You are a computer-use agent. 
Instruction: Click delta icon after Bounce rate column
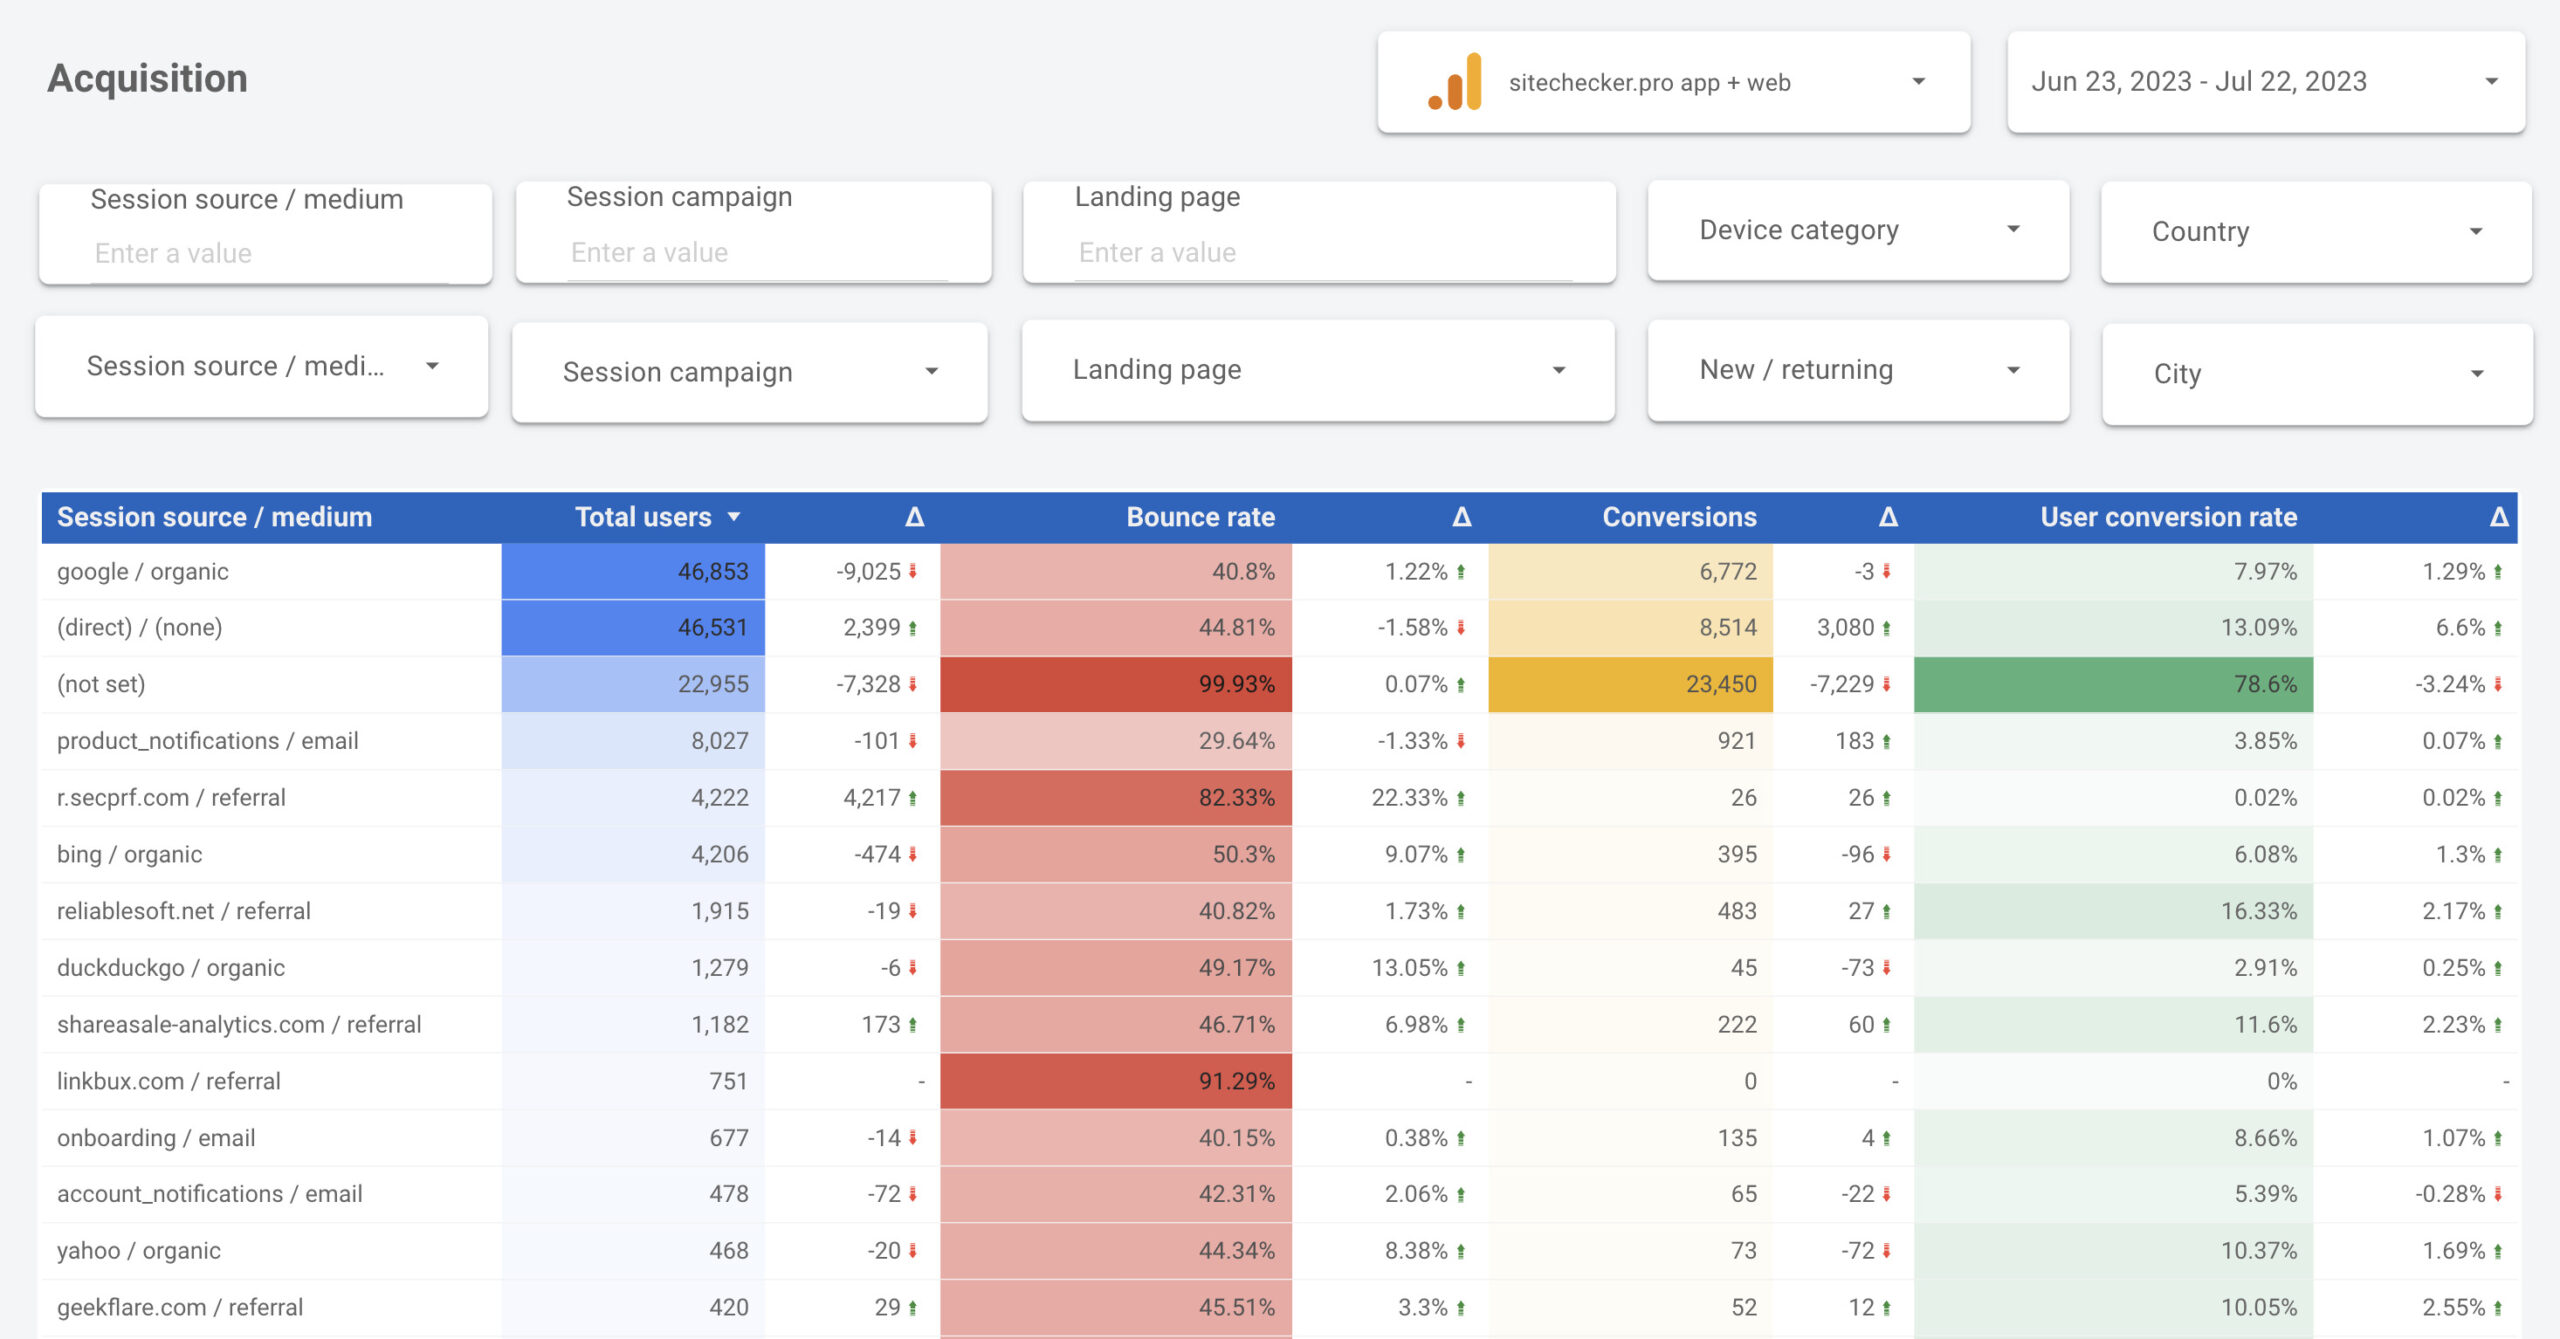click(x=1461, y=517)
